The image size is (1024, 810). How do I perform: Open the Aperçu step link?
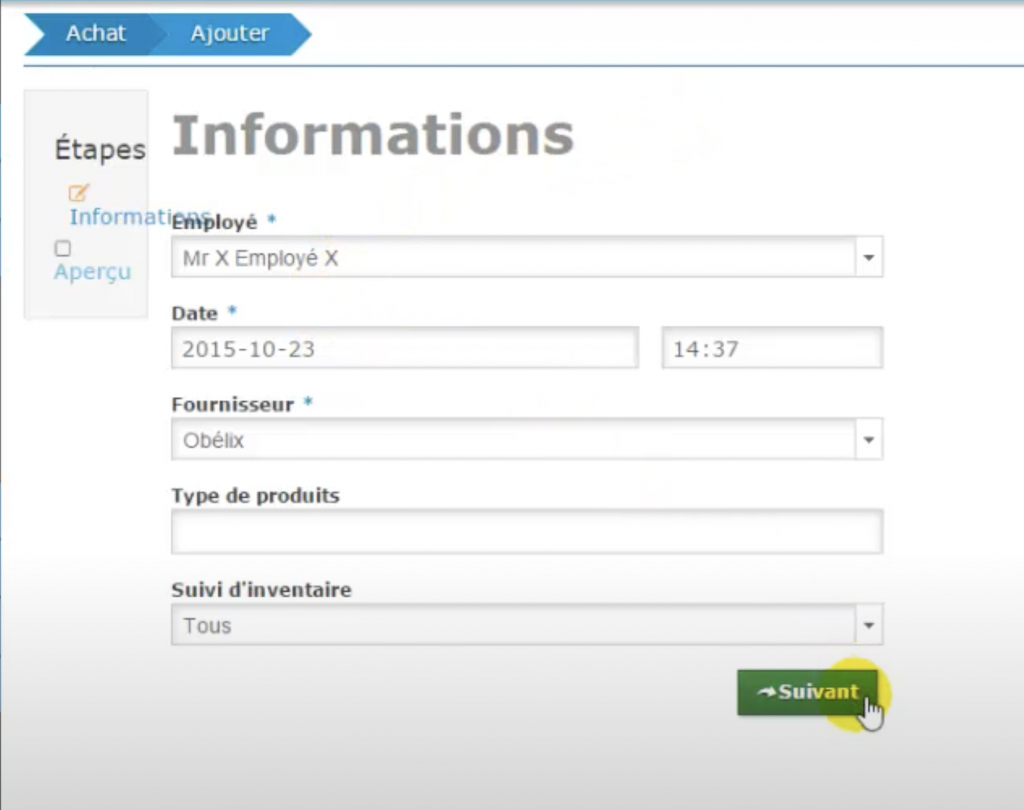click(x=92, y=272)
